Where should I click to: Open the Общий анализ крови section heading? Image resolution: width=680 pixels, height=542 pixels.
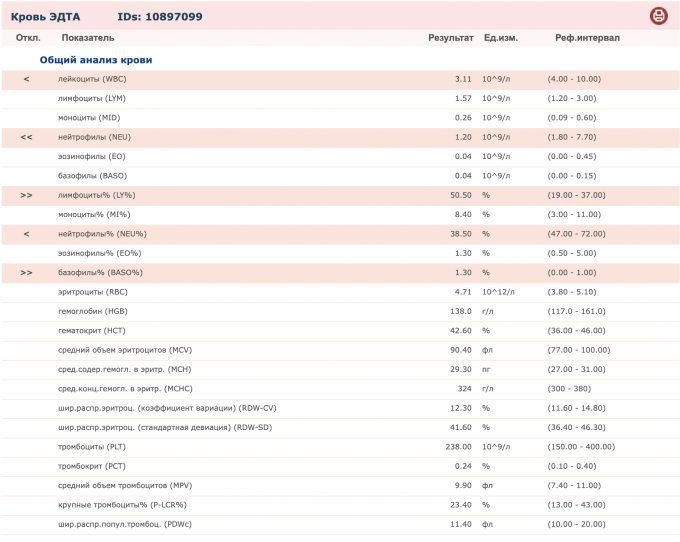(x=103, y=60)
